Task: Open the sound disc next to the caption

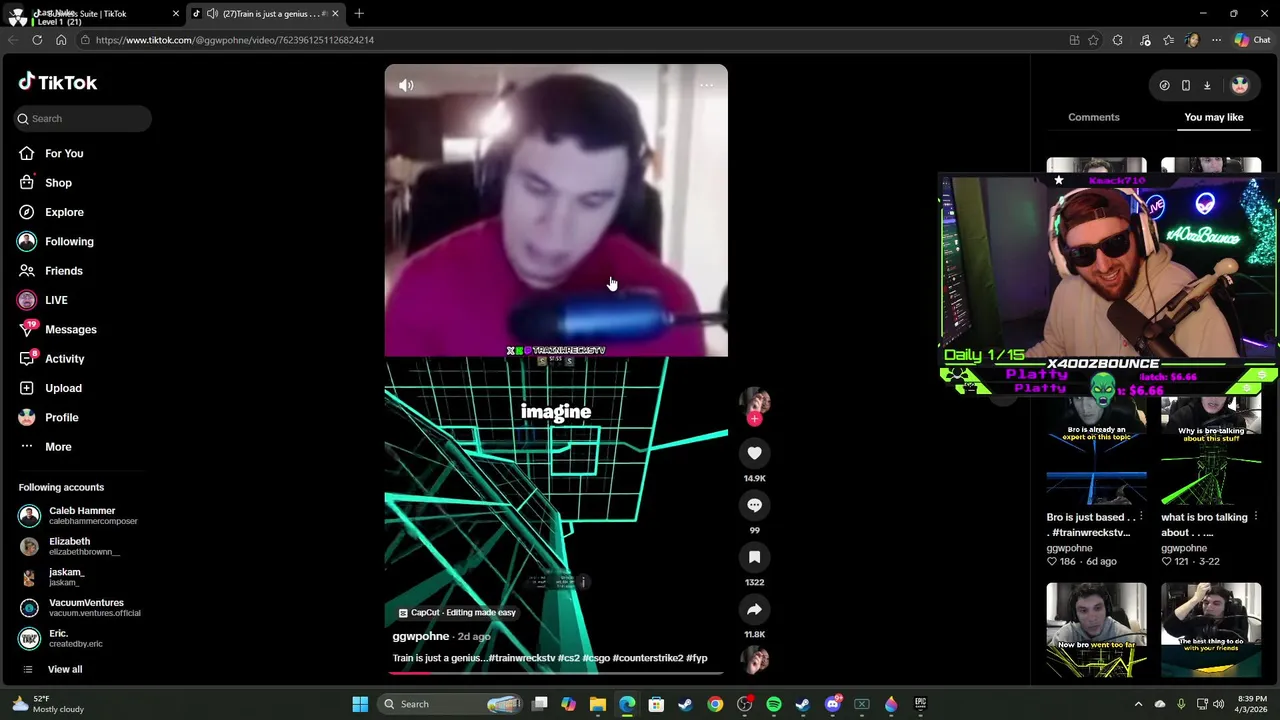Action: [x=754, y=660]
